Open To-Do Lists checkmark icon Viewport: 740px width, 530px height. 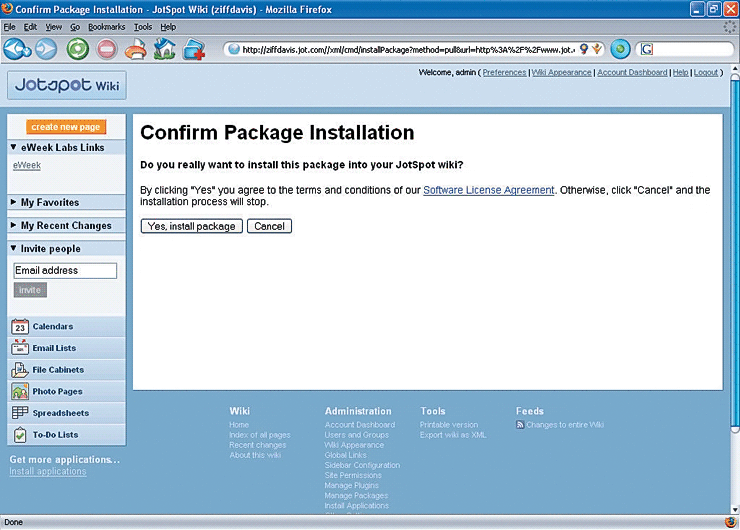(20, 435)
